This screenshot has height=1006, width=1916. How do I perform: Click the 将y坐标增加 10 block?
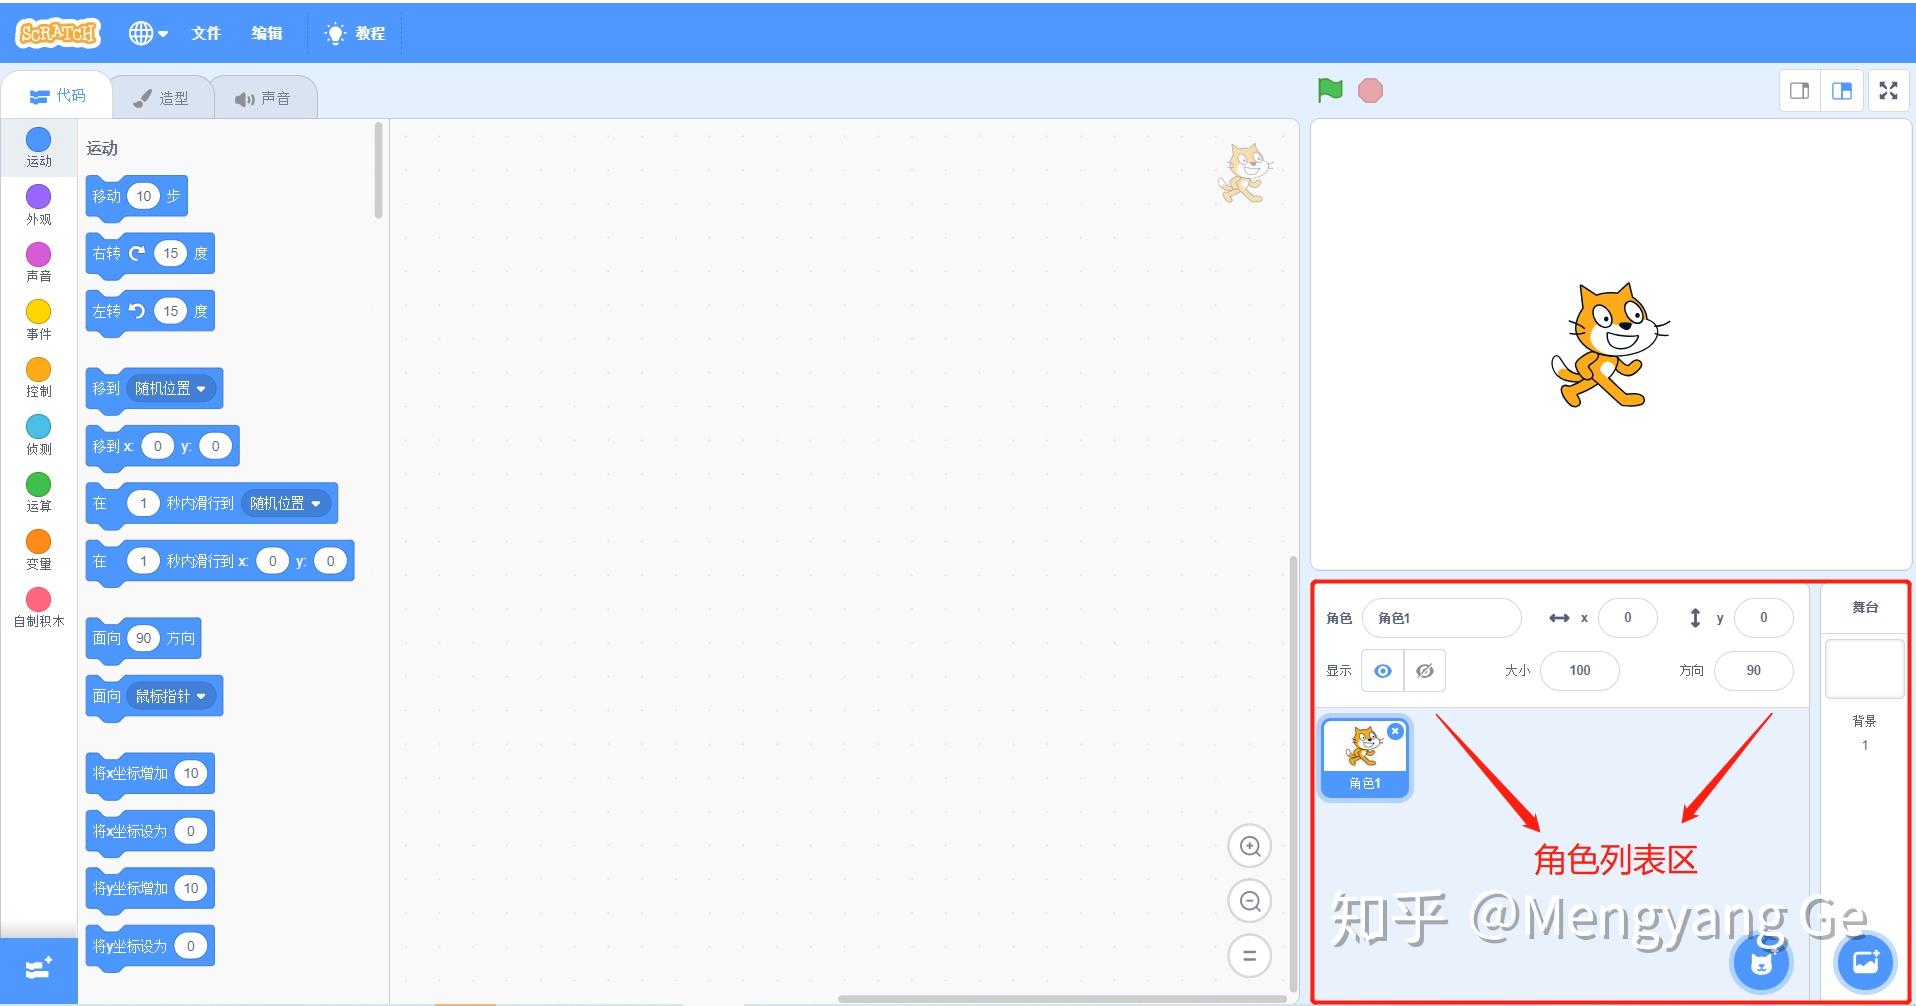[150, 889]
